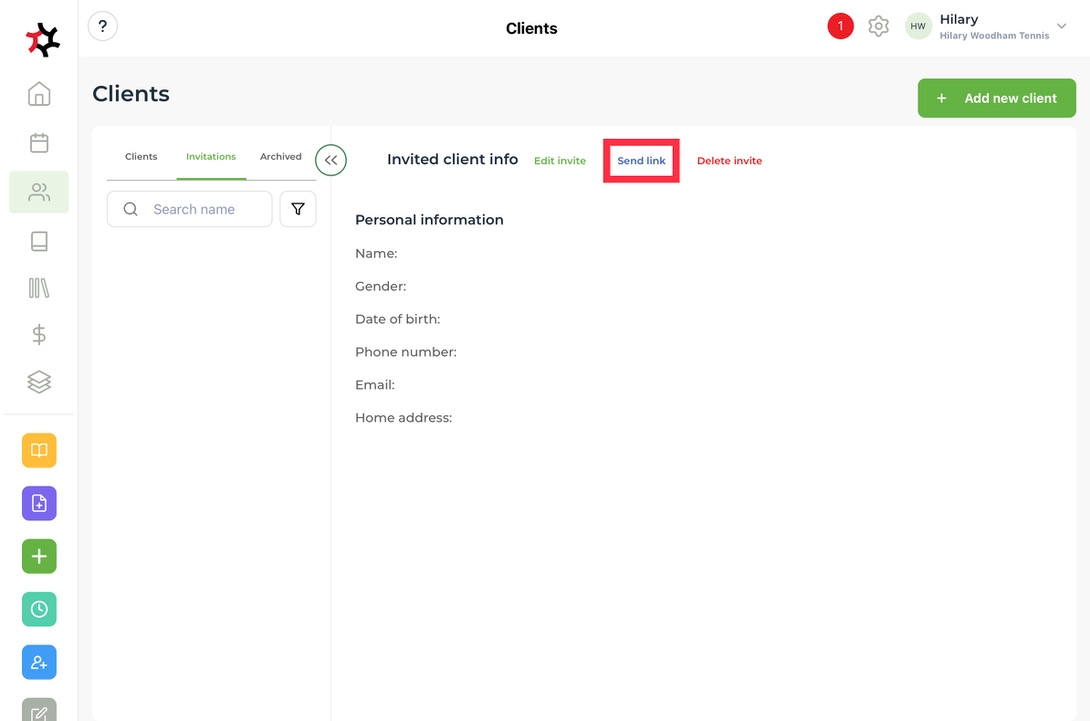Open the library books icon

click(x=39, y=289)
